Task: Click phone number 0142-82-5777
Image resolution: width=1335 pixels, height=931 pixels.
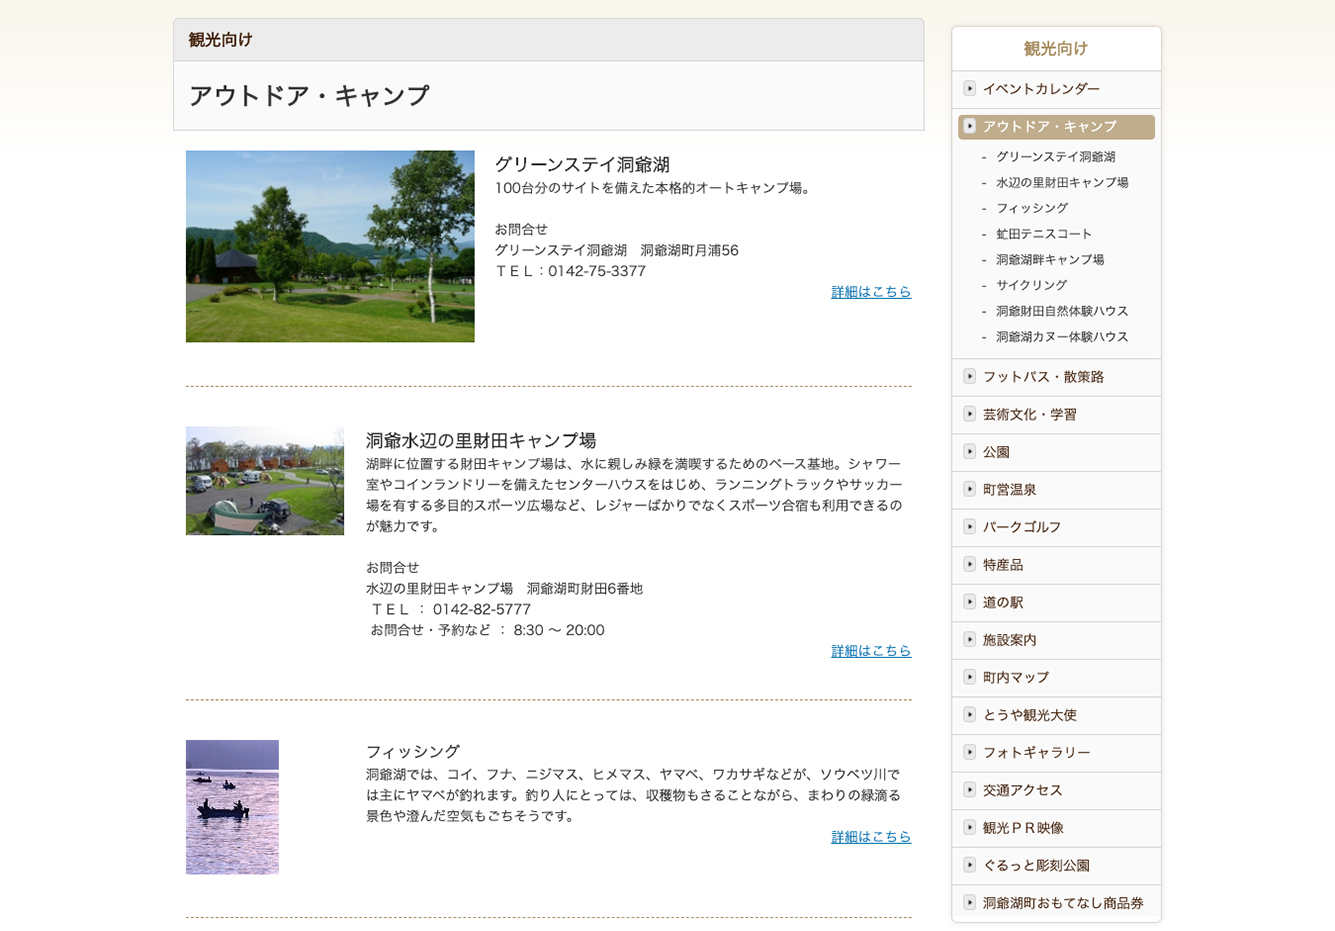Action: pos(482,609)
